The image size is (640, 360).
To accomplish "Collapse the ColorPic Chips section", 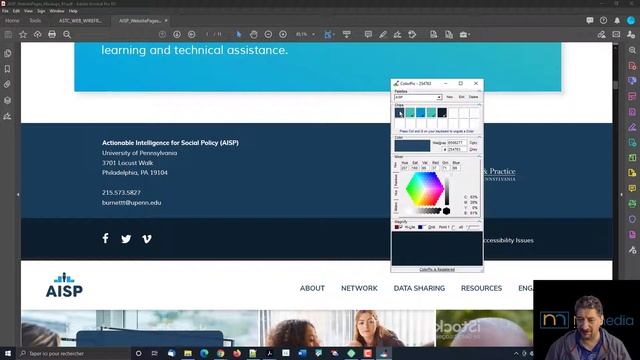I will [479, 105].
